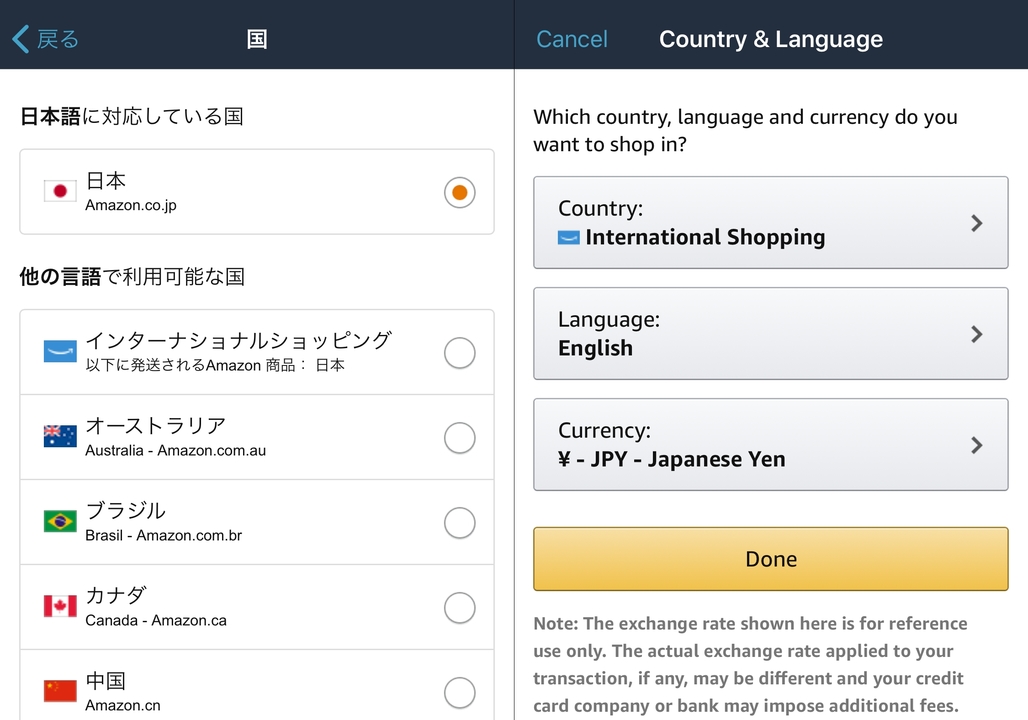
Task: Click the International Shopping value text
Action: pos(705,237)
